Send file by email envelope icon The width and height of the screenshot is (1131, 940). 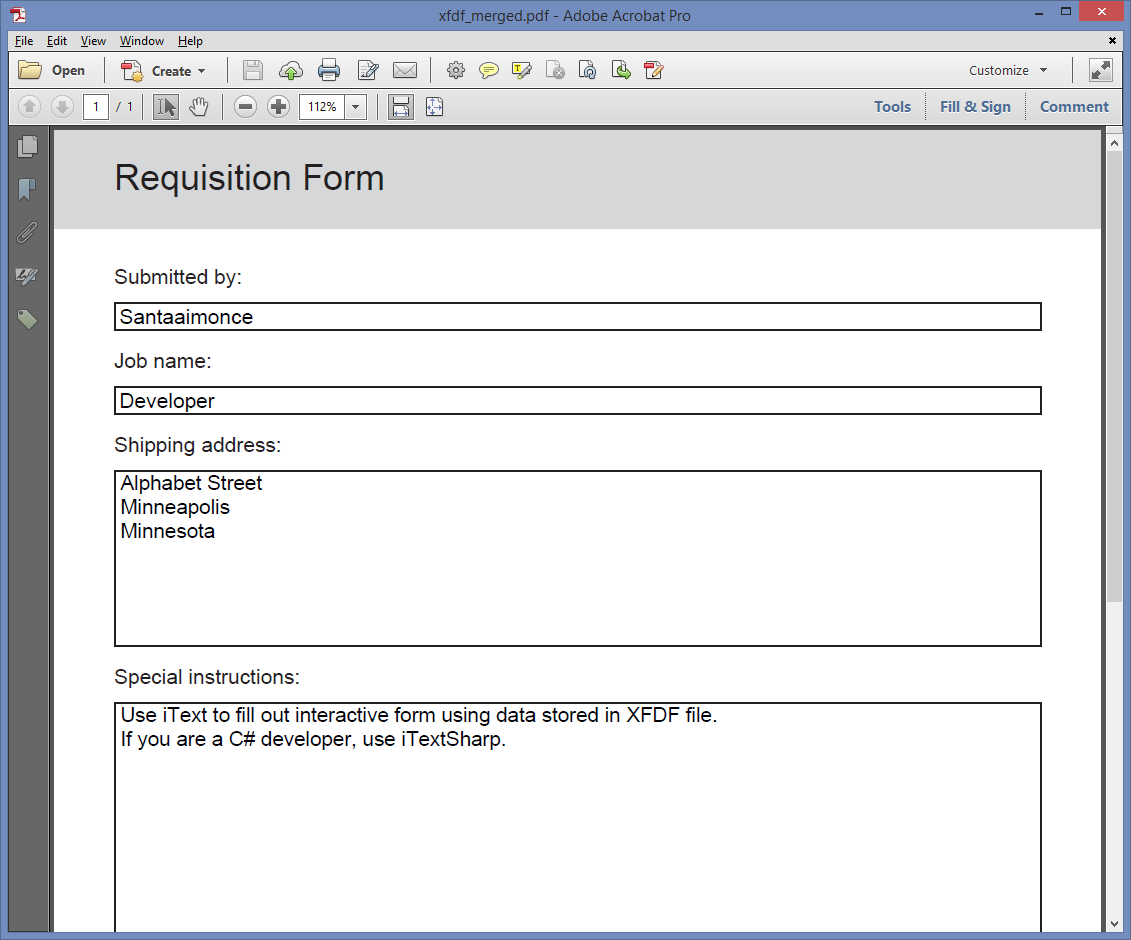[405, 71]
